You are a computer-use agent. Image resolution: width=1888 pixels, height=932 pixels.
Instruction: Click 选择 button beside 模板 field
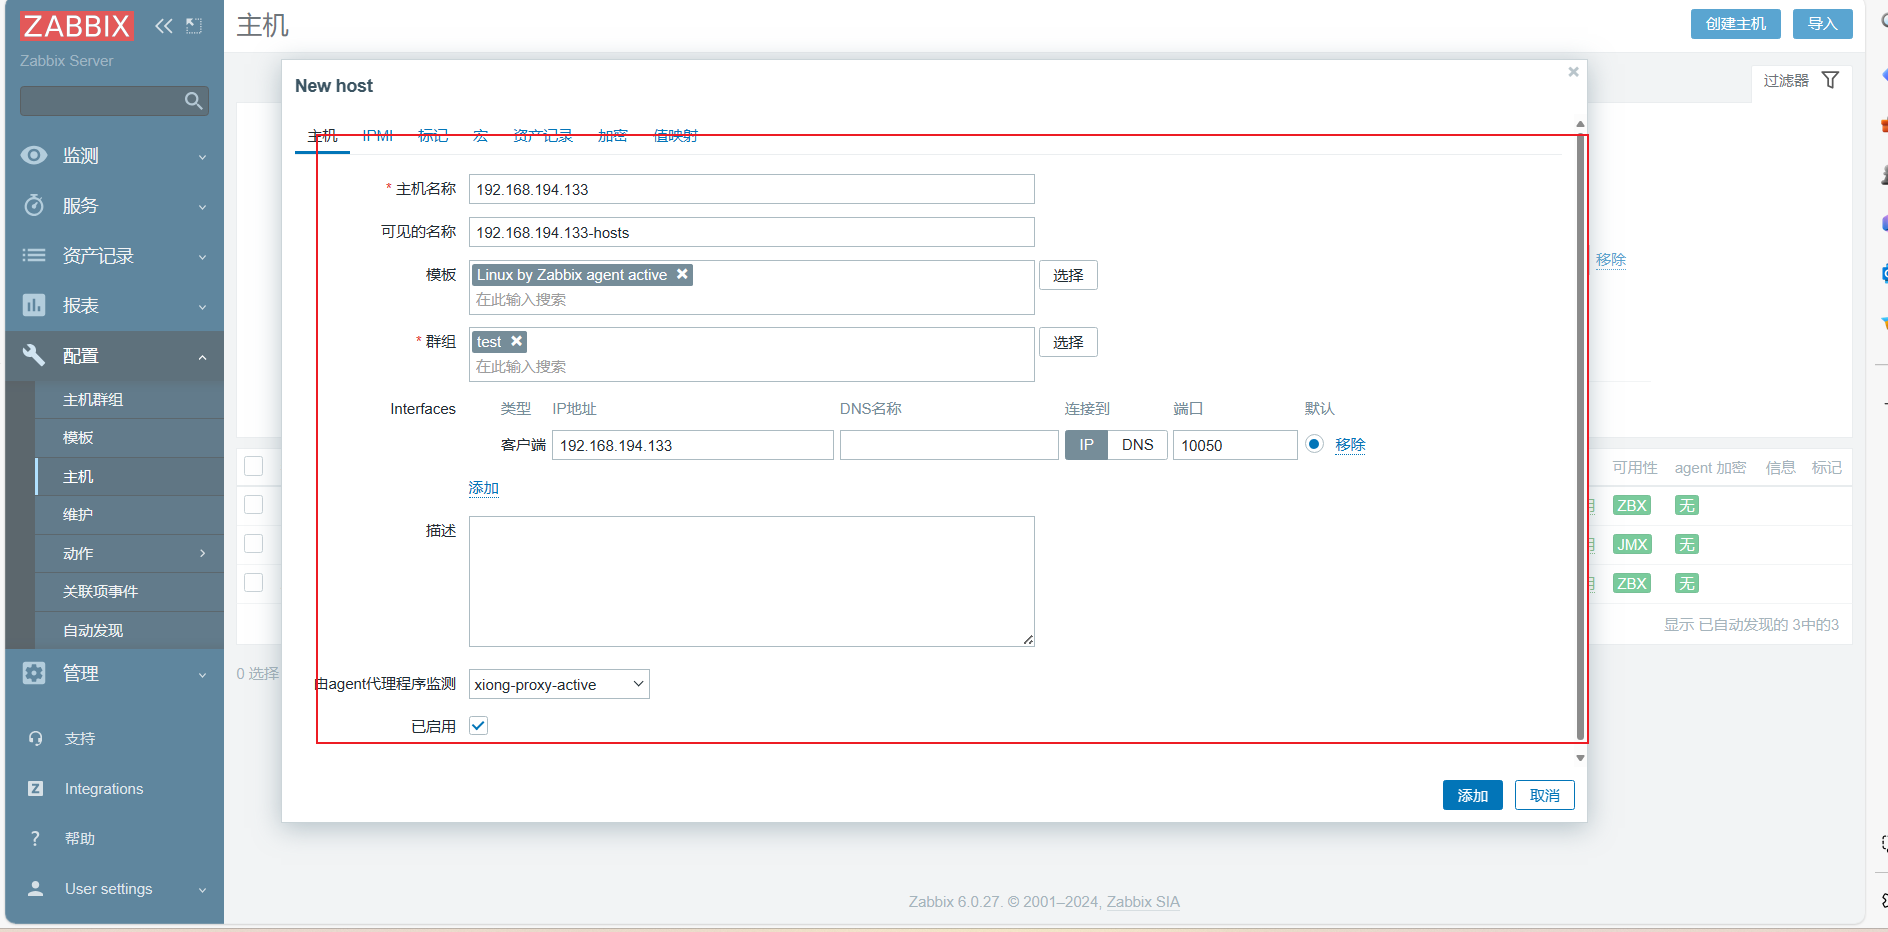point(1068,275)
